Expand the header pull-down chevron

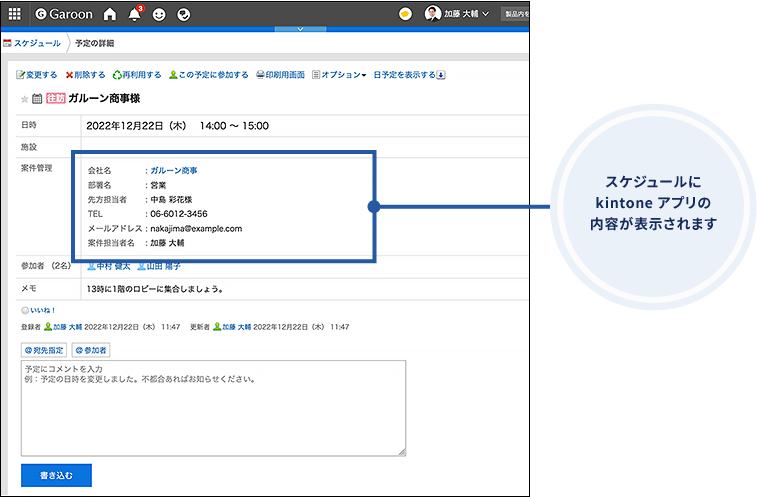coord(300,29)
